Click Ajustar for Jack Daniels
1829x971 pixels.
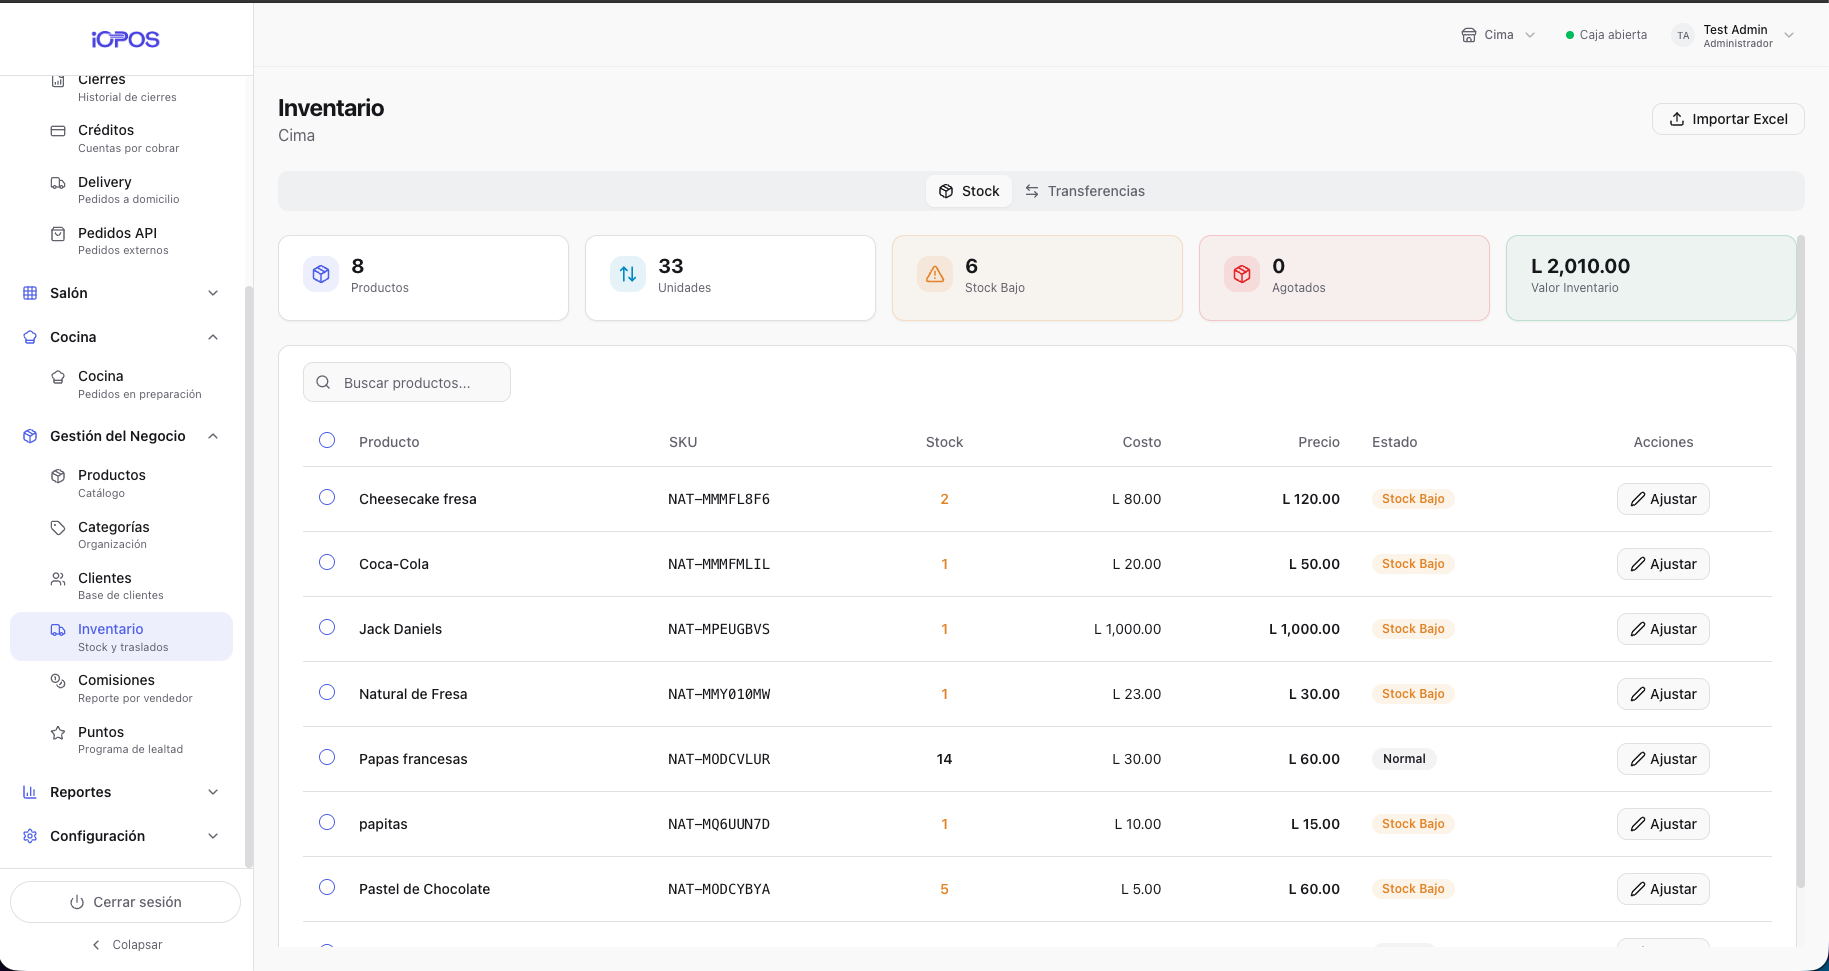click(x=1663, y=629)
